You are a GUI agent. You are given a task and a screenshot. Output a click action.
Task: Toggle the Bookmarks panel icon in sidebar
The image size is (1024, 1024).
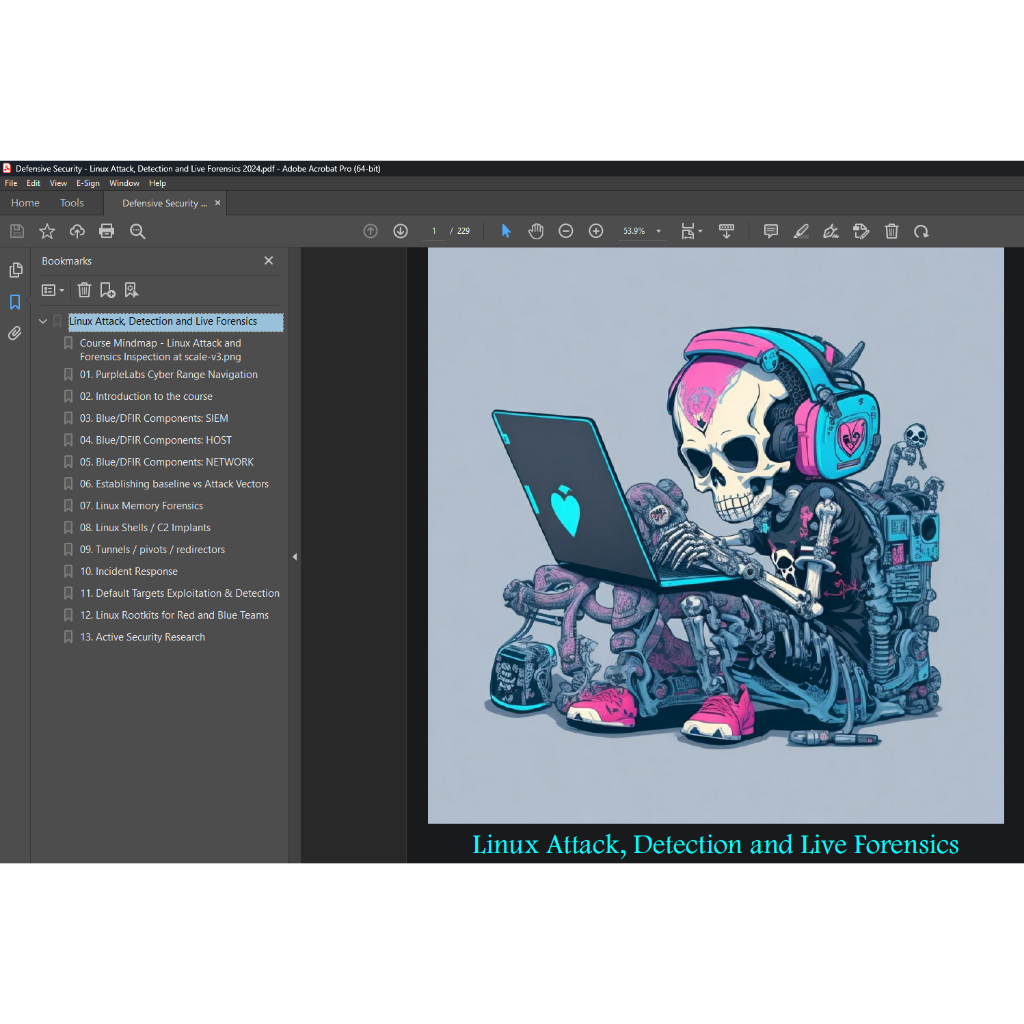point(15,302)
